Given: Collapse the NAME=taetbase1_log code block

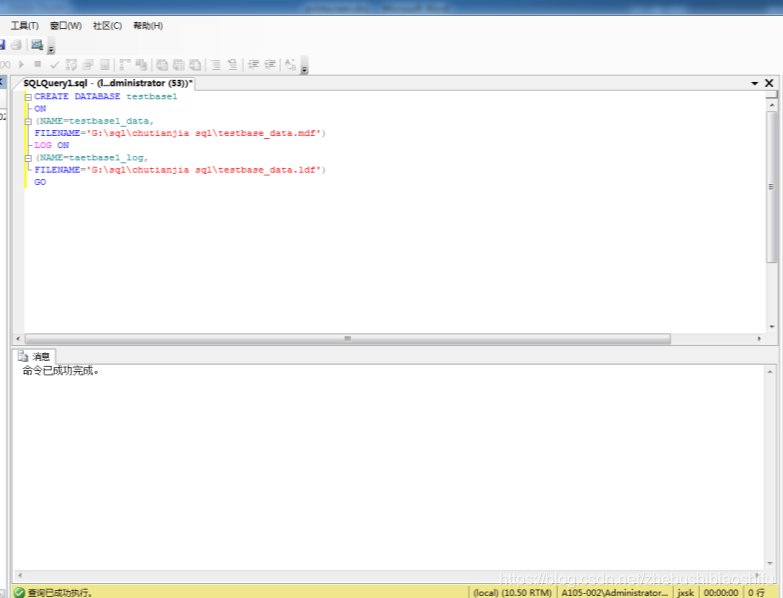Looking at the screenshot, I should point(28,158).
